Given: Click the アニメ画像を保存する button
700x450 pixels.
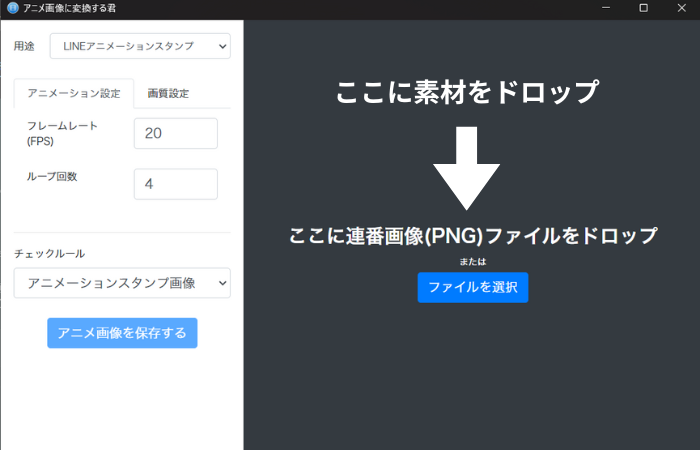Looking at the screenshot, I should [122, 333].
